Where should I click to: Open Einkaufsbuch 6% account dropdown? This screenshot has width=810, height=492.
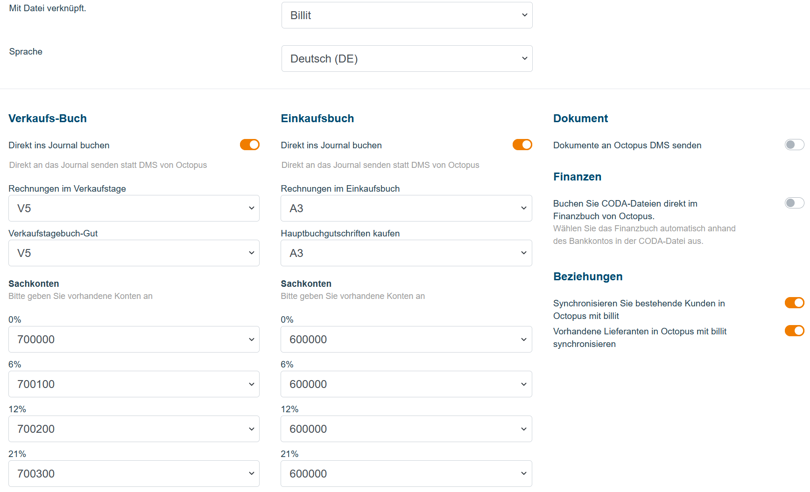[x=406, y=384]
